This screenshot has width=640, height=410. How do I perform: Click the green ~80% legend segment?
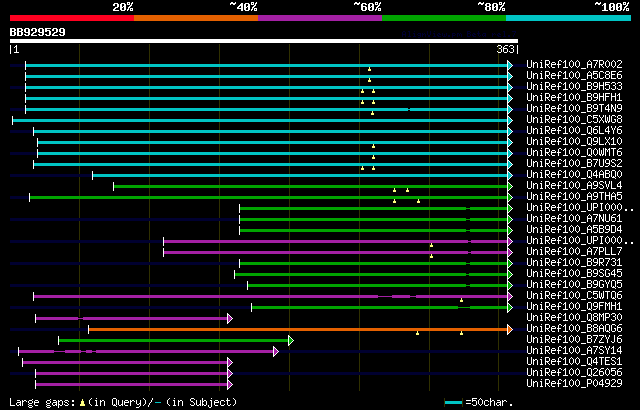444,18
